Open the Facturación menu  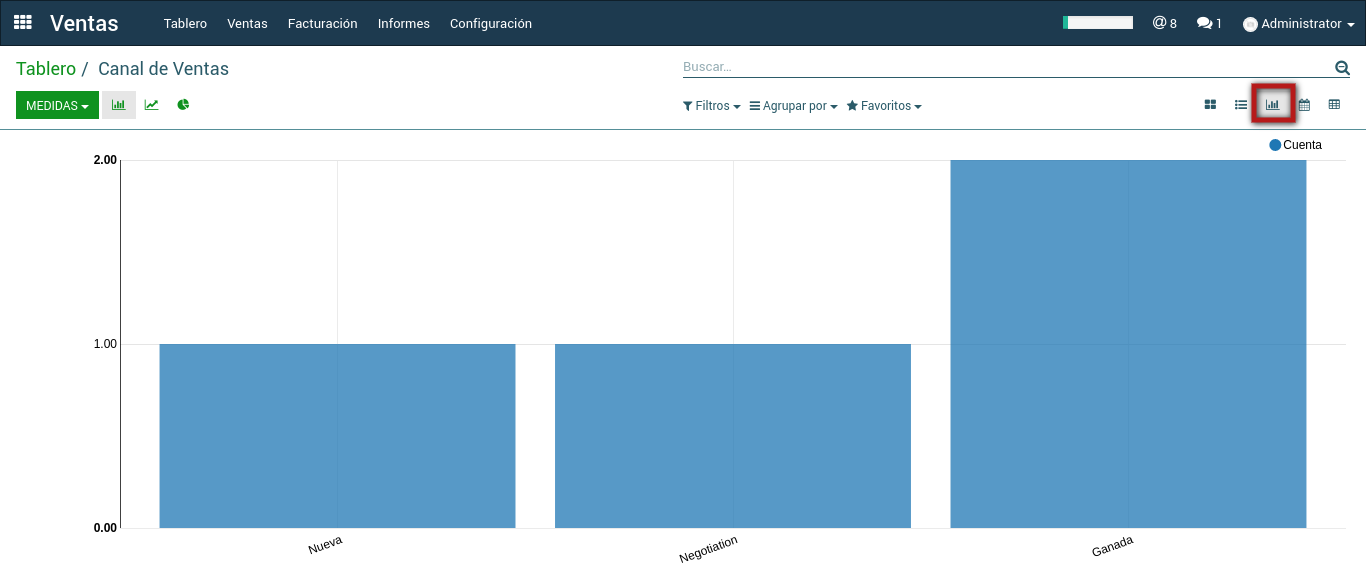tap(322, 23)
